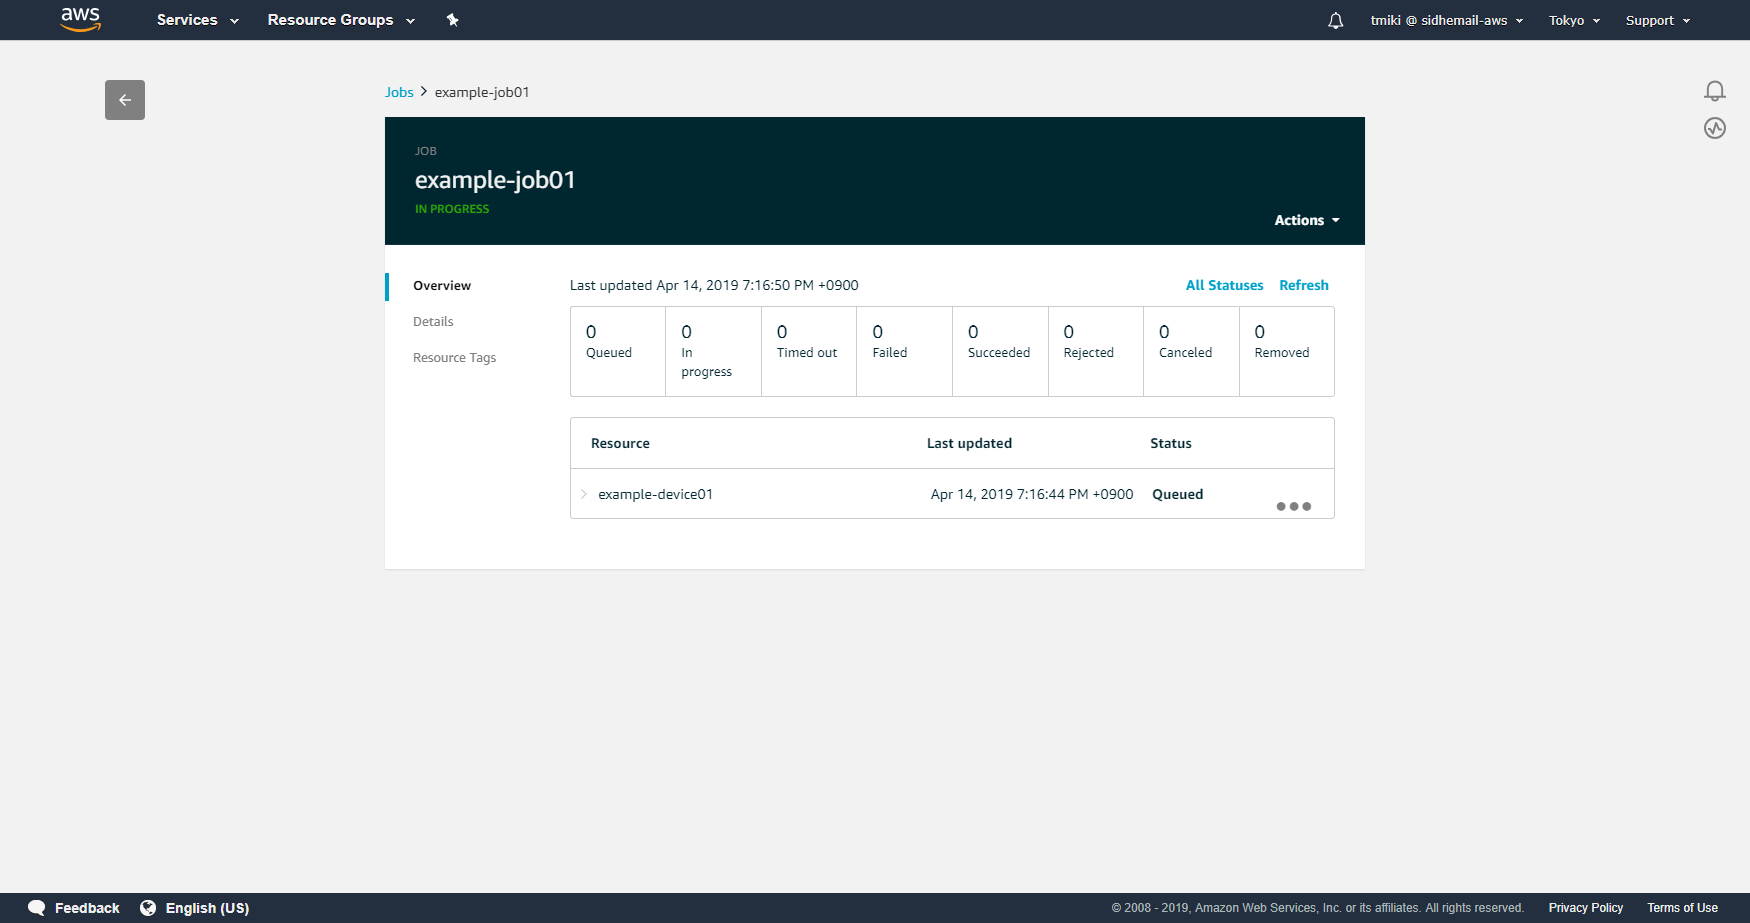Viewport: 1750px width, 923px height.
Task: Switch to the Details tab
Action: click(x=433, y=322)
